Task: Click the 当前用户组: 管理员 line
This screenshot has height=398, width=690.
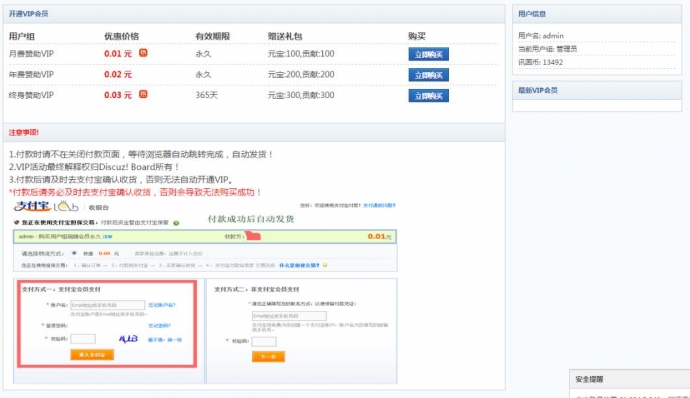Action: [x=547, y=49]
